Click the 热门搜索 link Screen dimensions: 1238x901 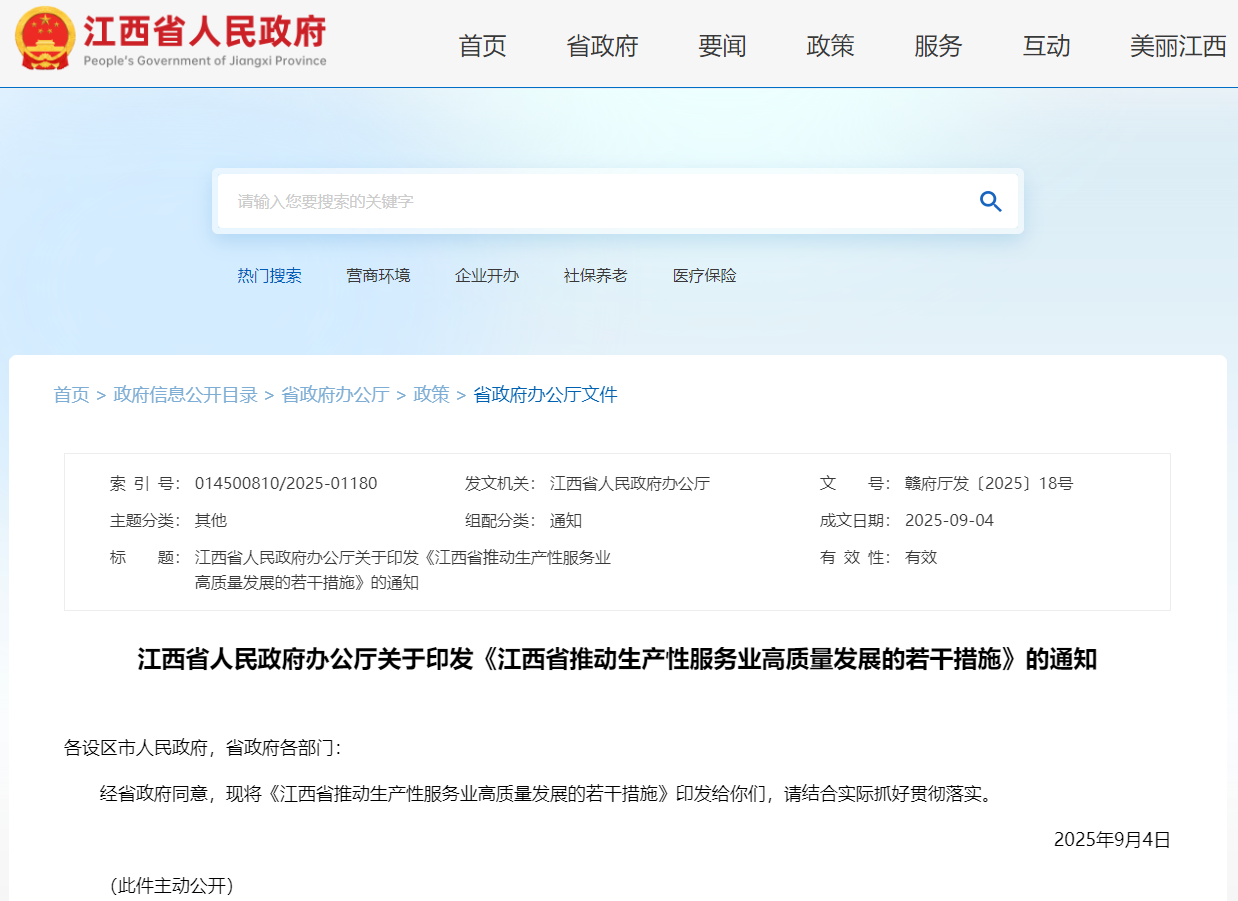[x=269, y=275]
